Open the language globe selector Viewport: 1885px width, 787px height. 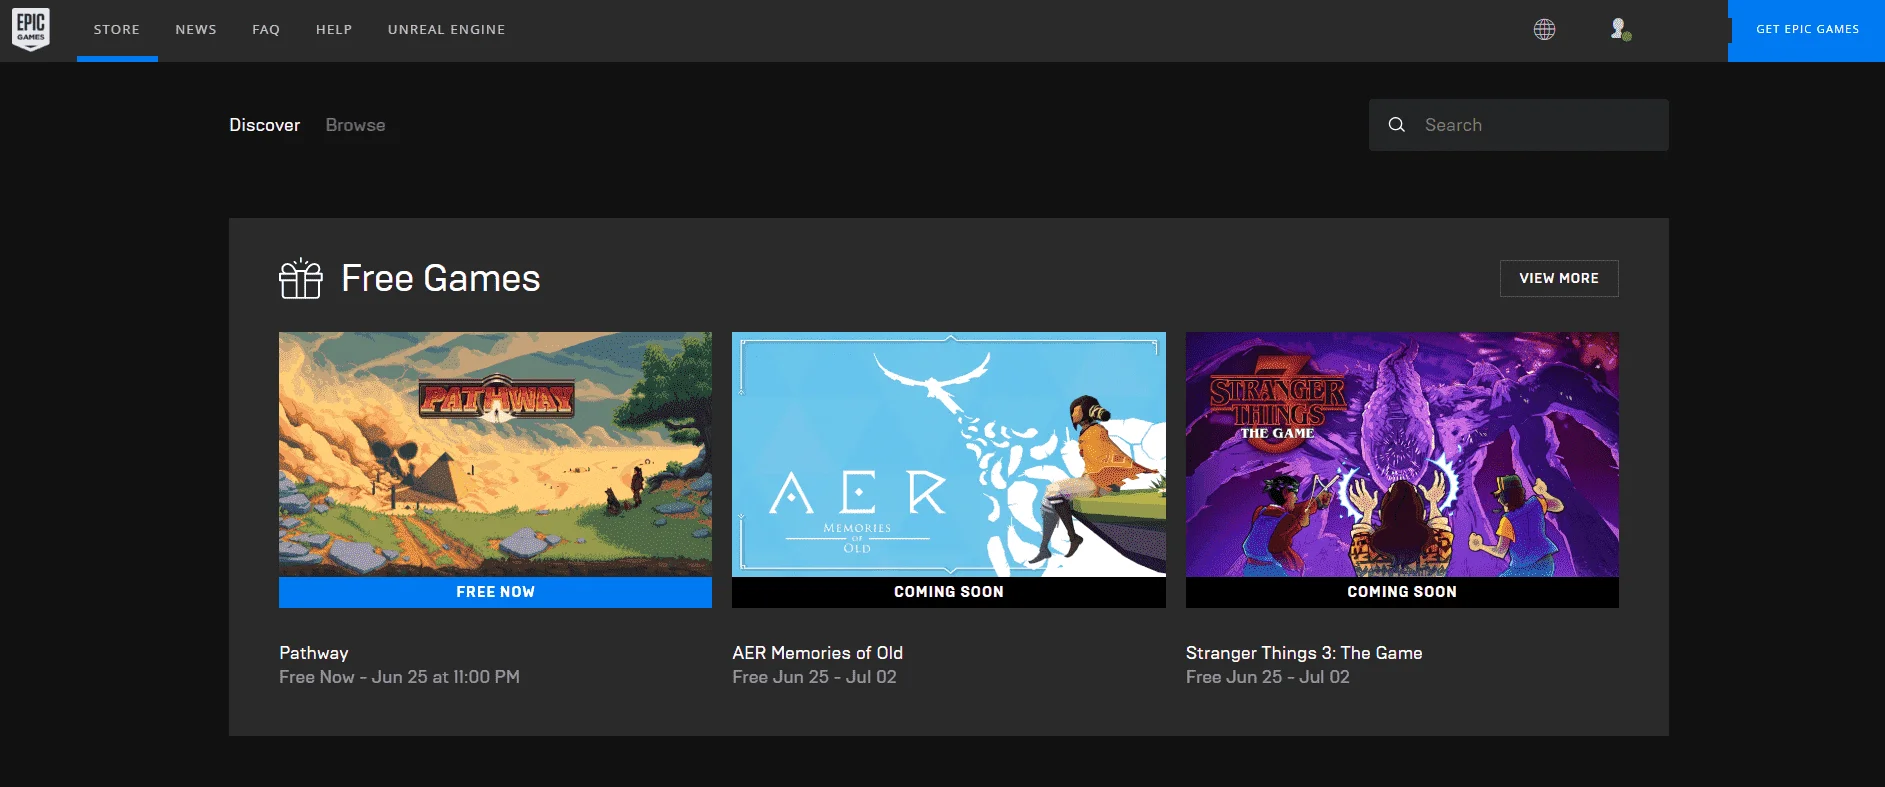[1544, 30]
